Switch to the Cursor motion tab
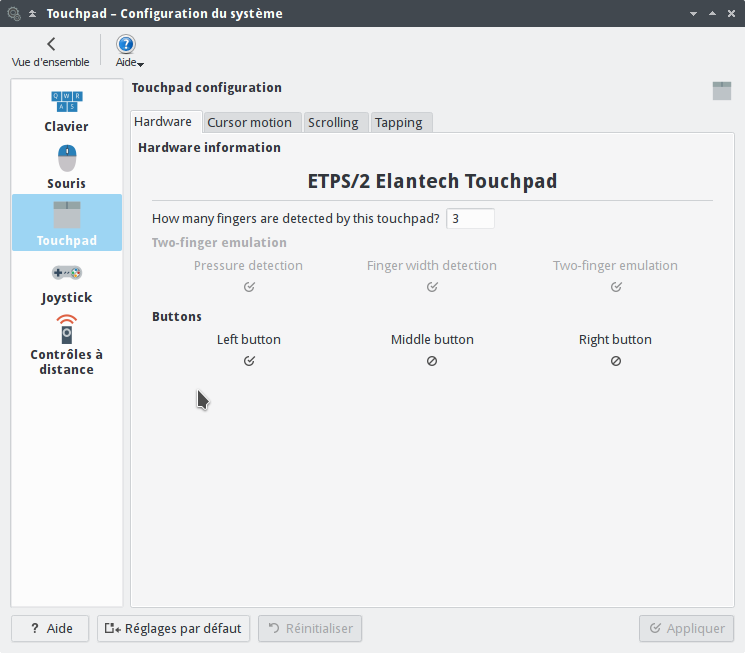 [249, 122]
